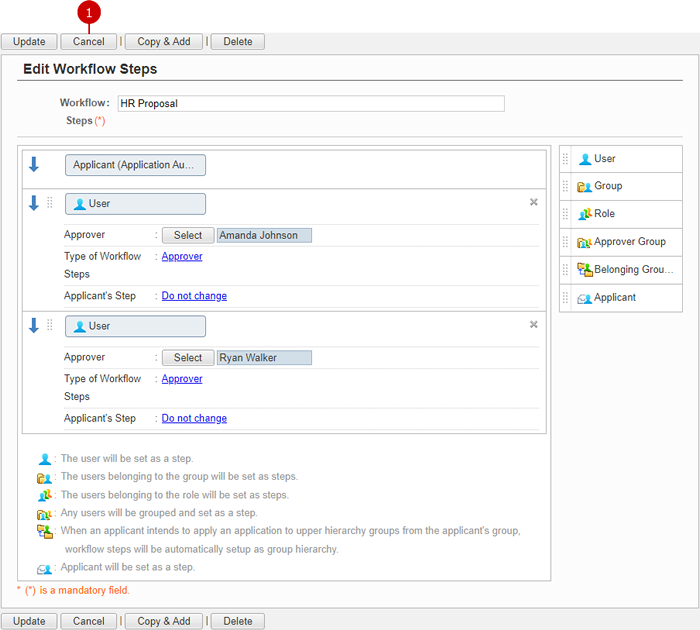Click legend role icon beside 'belonging to the role'
Screen dimensions: 700x630
point(45,495)
